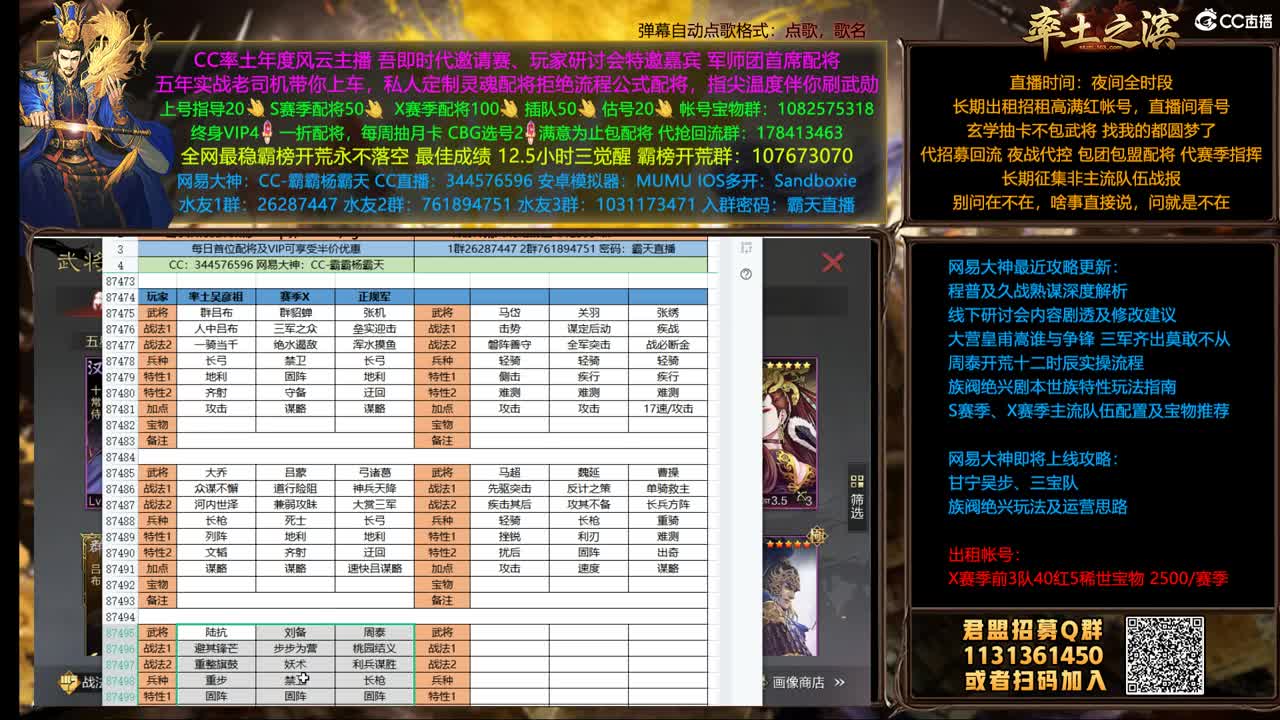Select the 17速/攻击 stat cell
Image resolution: width=1280 pixels, height=720 pixels.
pyautogui.click(x=668, y=409)
